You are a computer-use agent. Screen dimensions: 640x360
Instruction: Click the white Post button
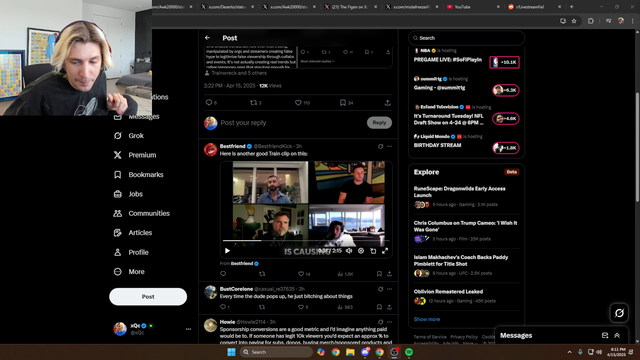pyautogui.click(x=148, y=297)
